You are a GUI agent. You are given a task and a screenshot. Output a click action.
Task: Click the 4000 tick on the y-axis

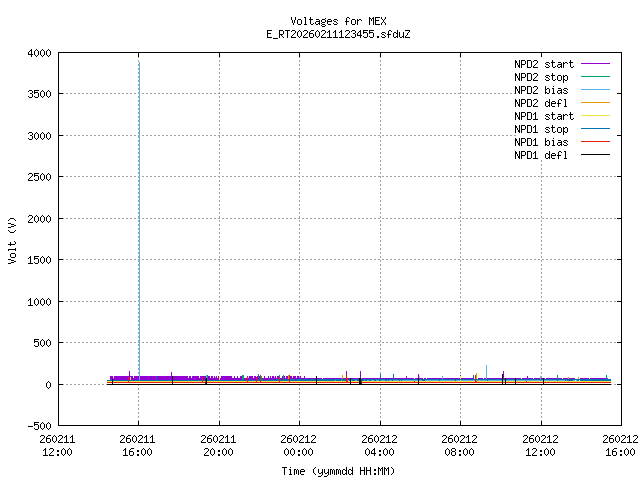39,52
